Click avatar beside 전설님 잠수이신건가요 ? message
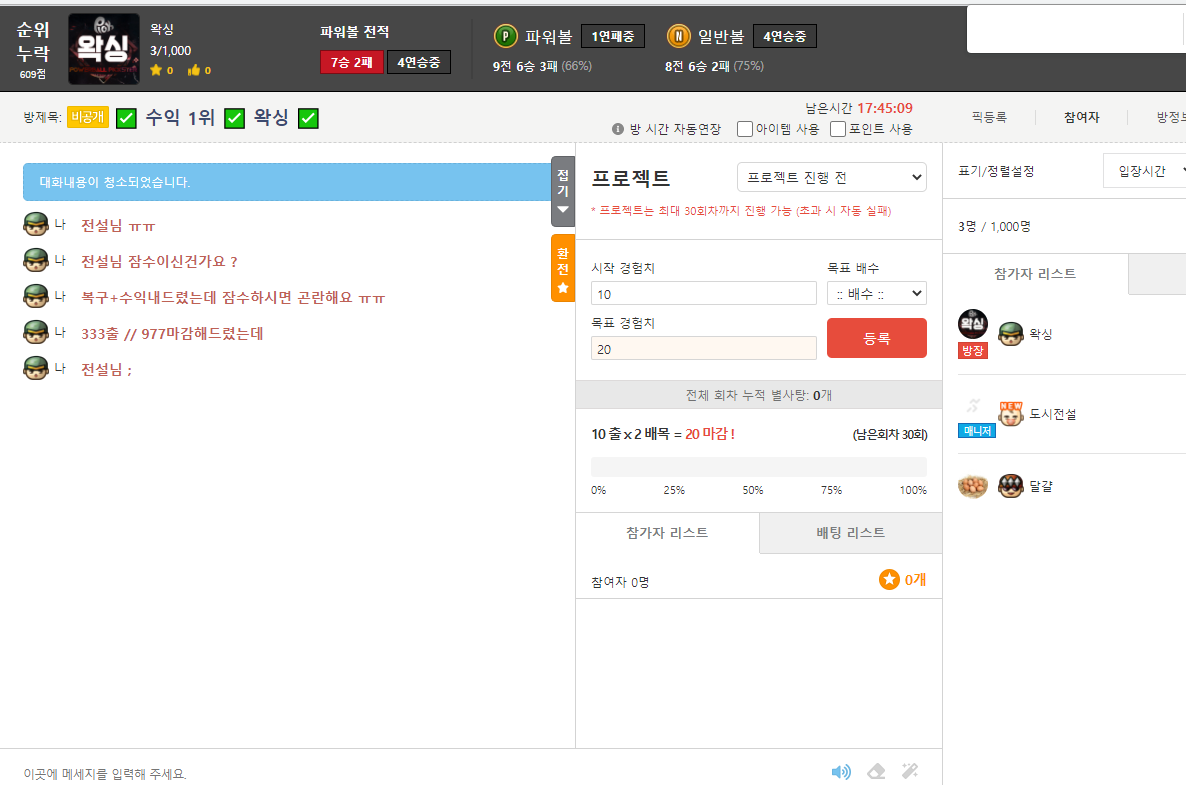 point(36,260)
